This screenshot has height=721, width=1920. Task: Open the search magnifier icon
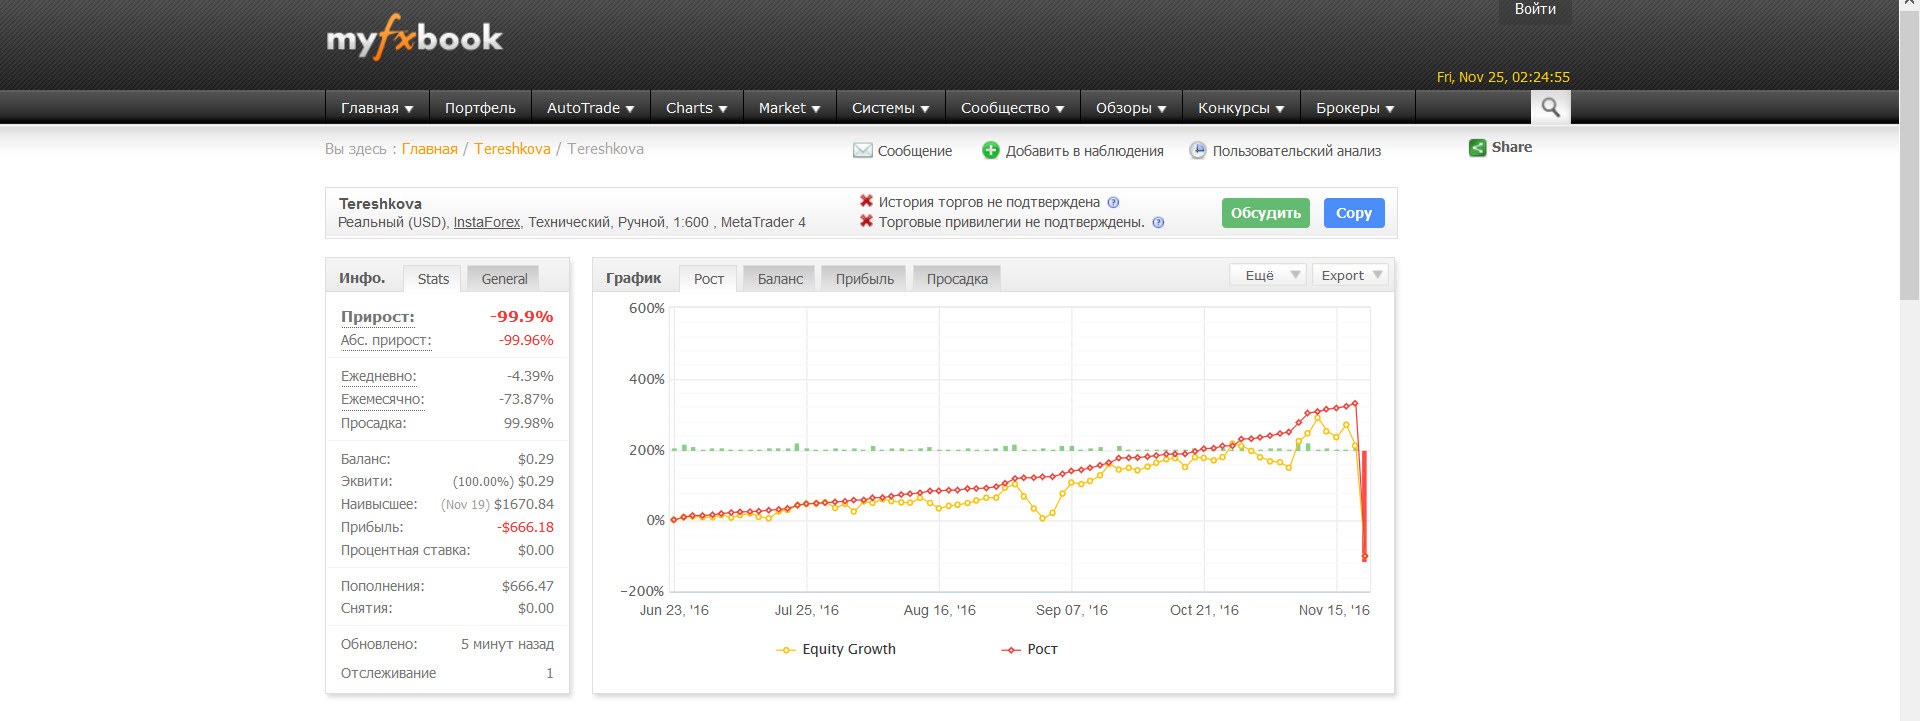1550,107
